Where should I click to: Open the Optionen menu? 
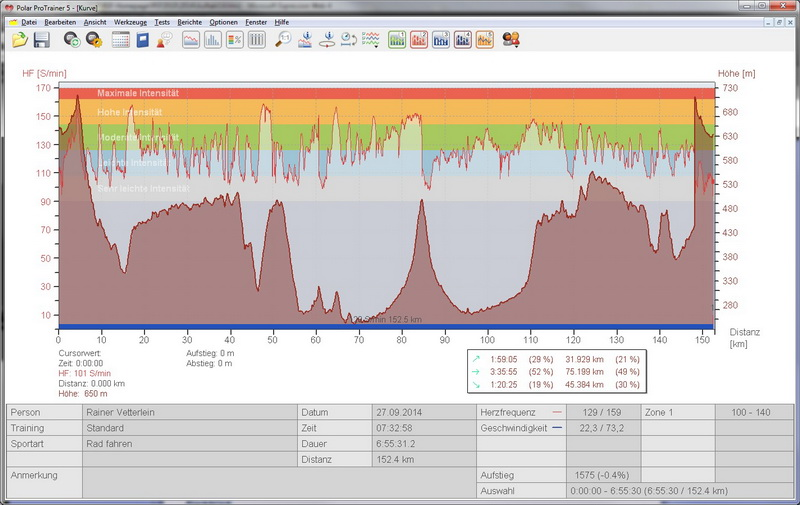223,21
